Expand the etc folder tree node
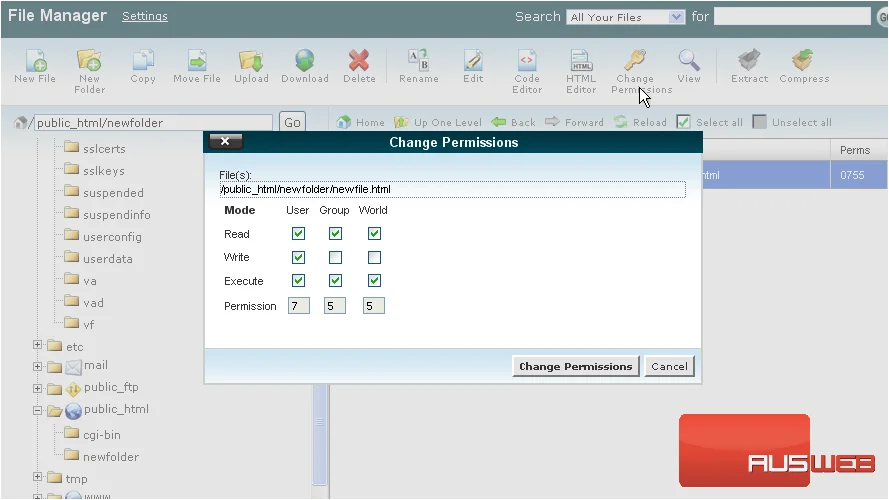This screenshot has height=500, width=889. coord(37,345)
